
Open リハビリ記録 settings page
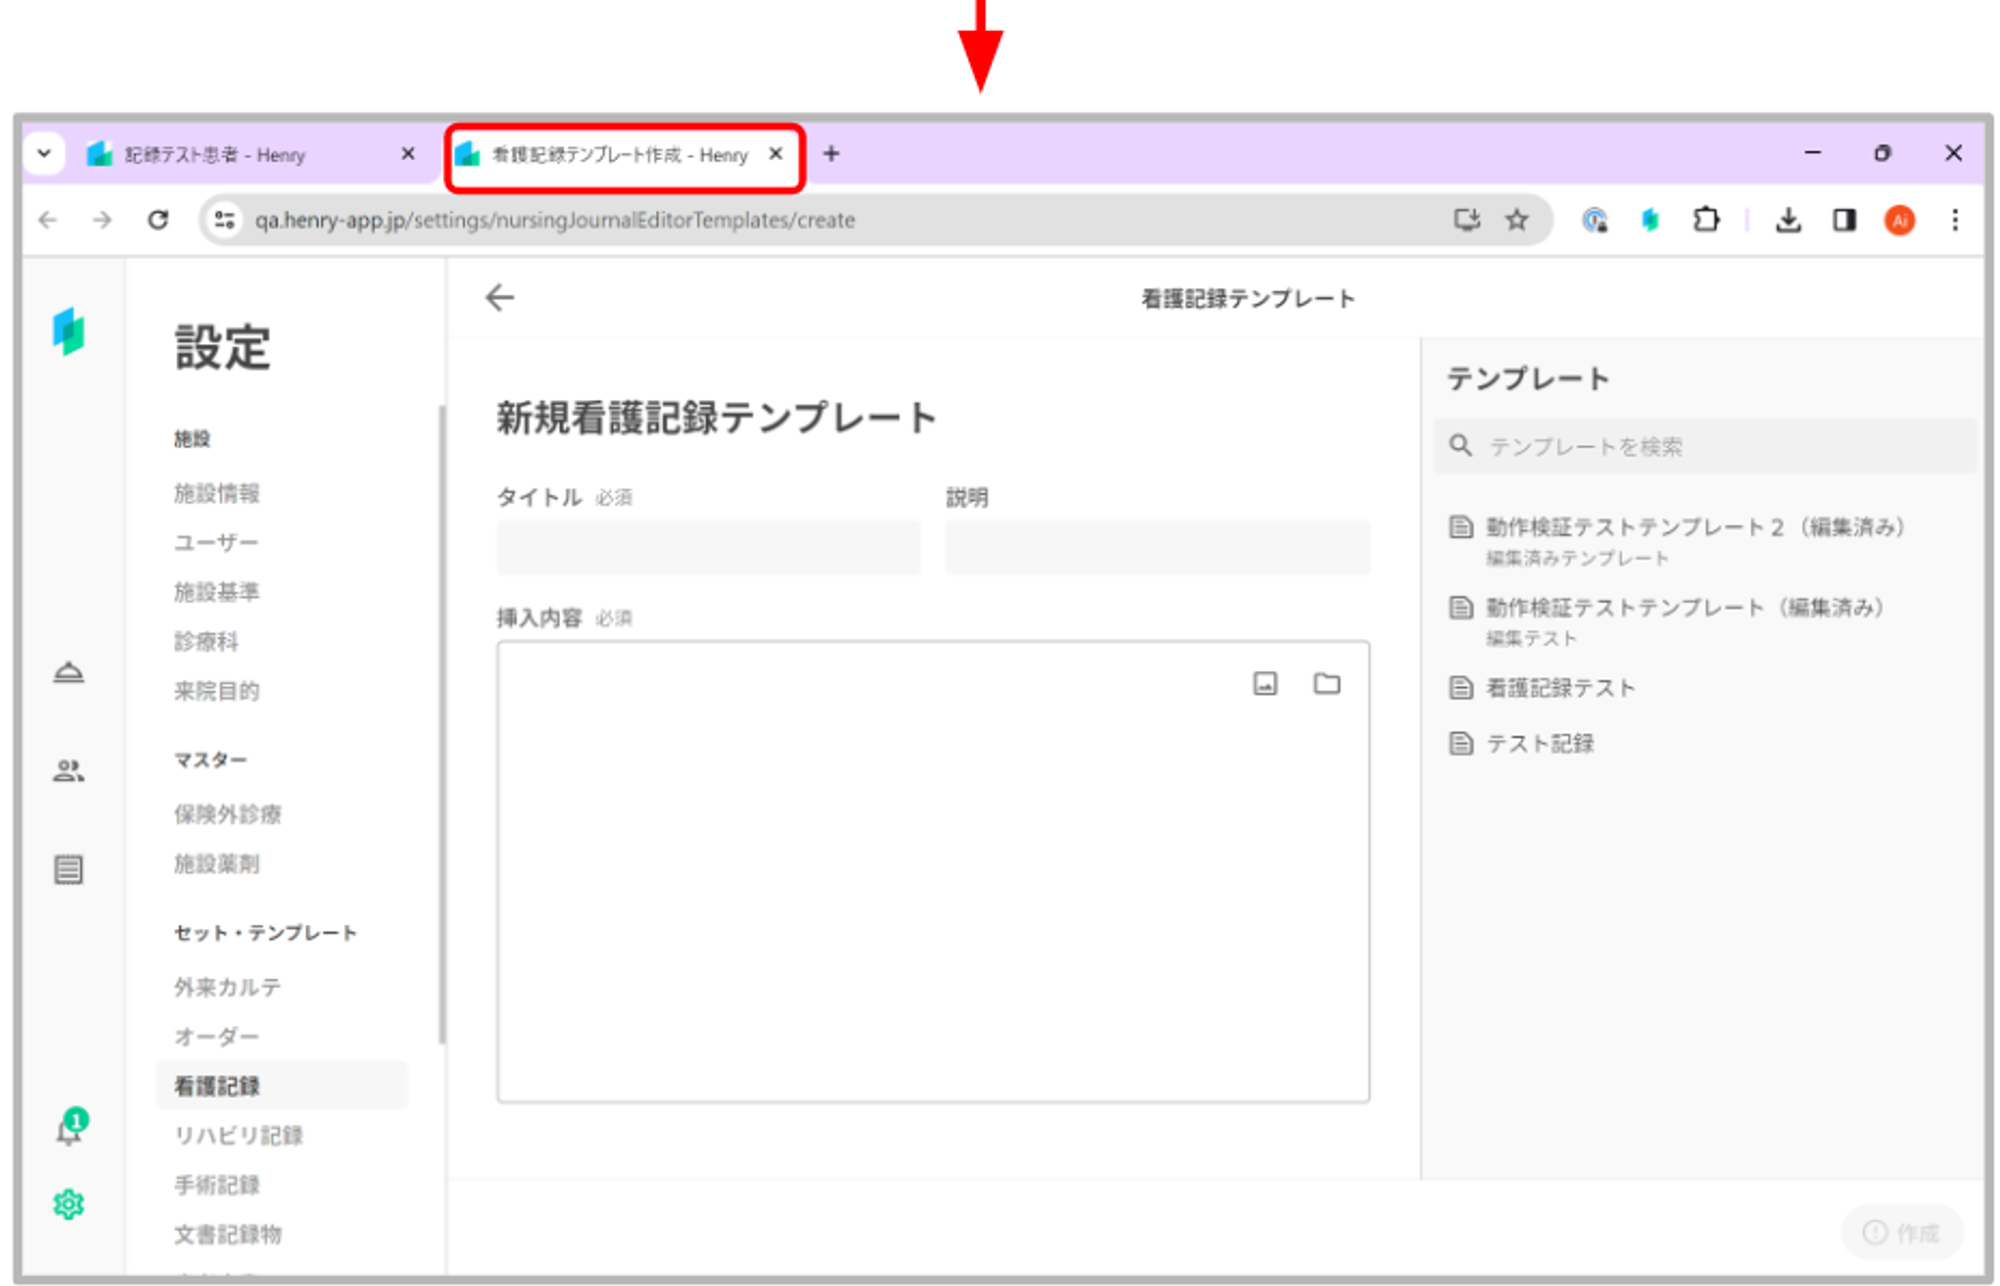238,1135
